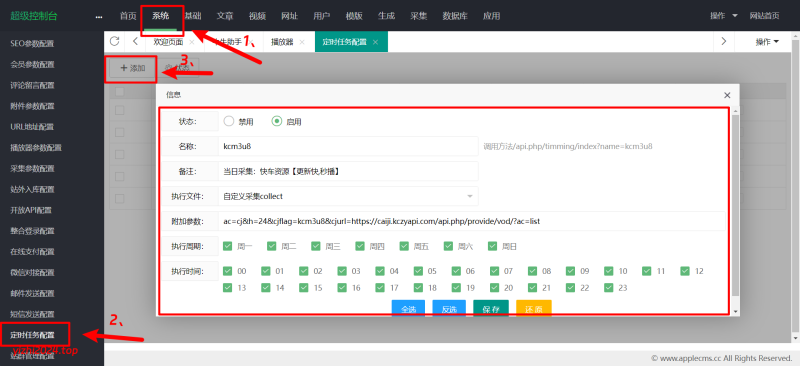Toggle the 周五 checkbox

click(x=404, y=246)
